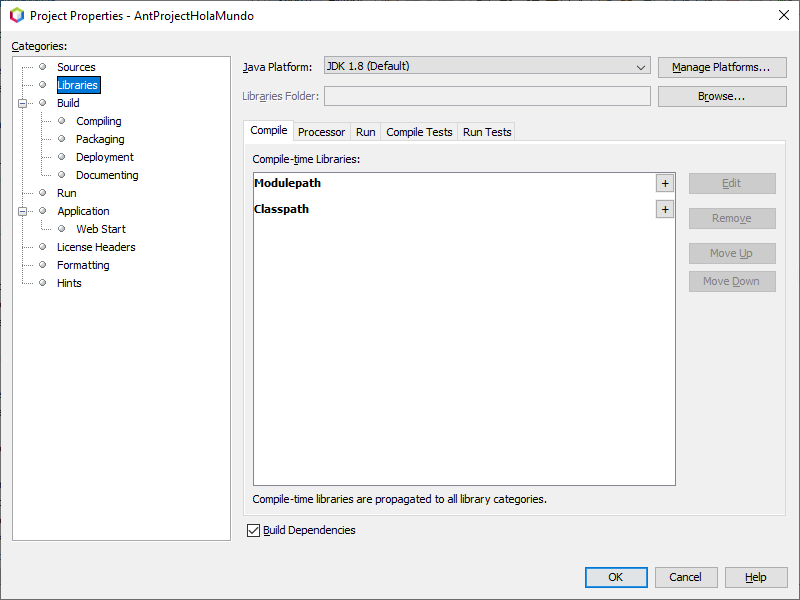Click the plus icon beside Modulepath
This screenshot has height=600, width=800.
[x=665, y=183]
